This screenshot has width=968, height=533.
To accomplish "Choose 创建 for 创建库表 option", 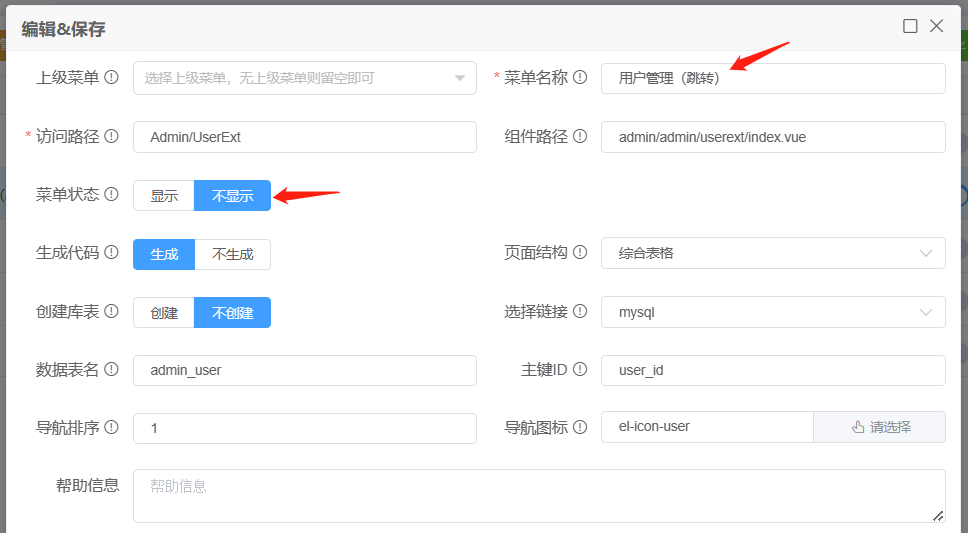I will (x=164, y=313).
